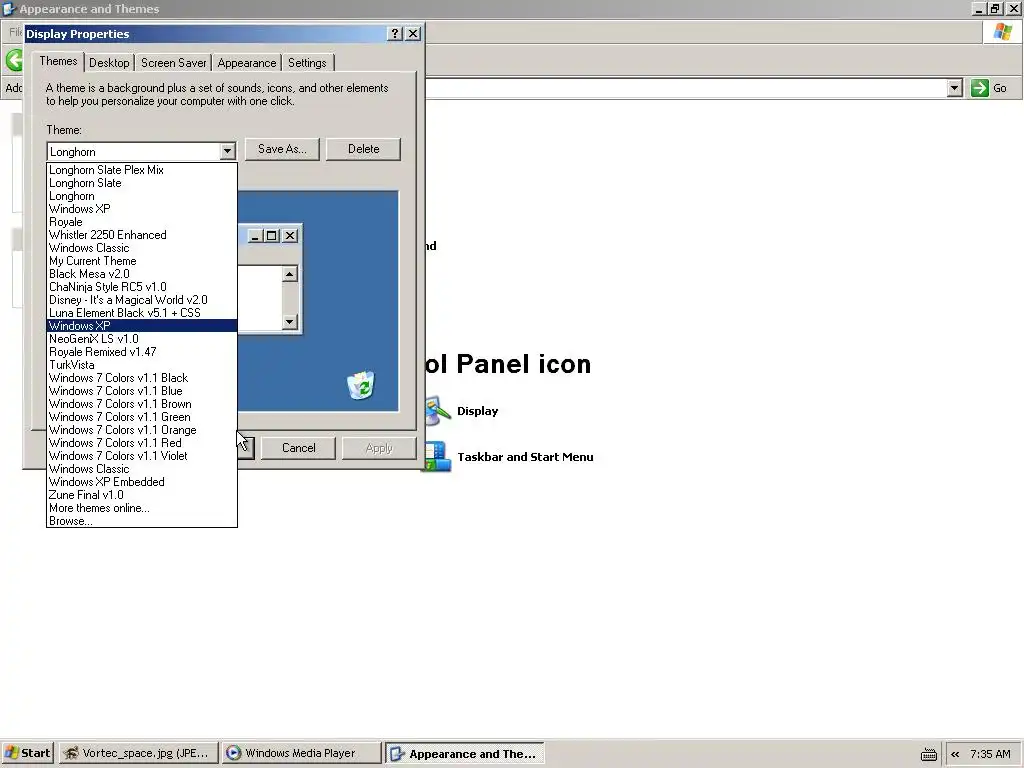Expand hidden tray icons chevron
The height and width of the screenshot is (768, 1024).
coord(955,754)
